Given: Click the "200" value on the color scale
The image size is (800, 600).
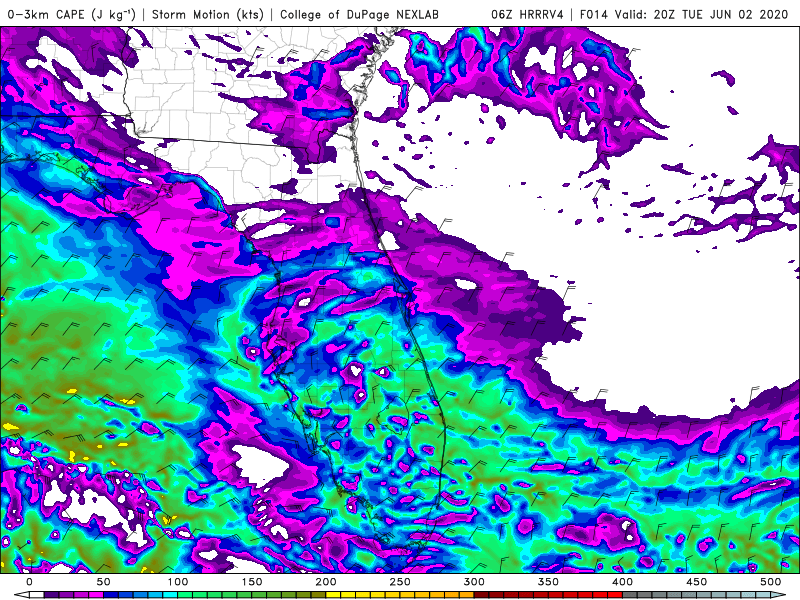Looking at the screenshot, I should [326, 582].
